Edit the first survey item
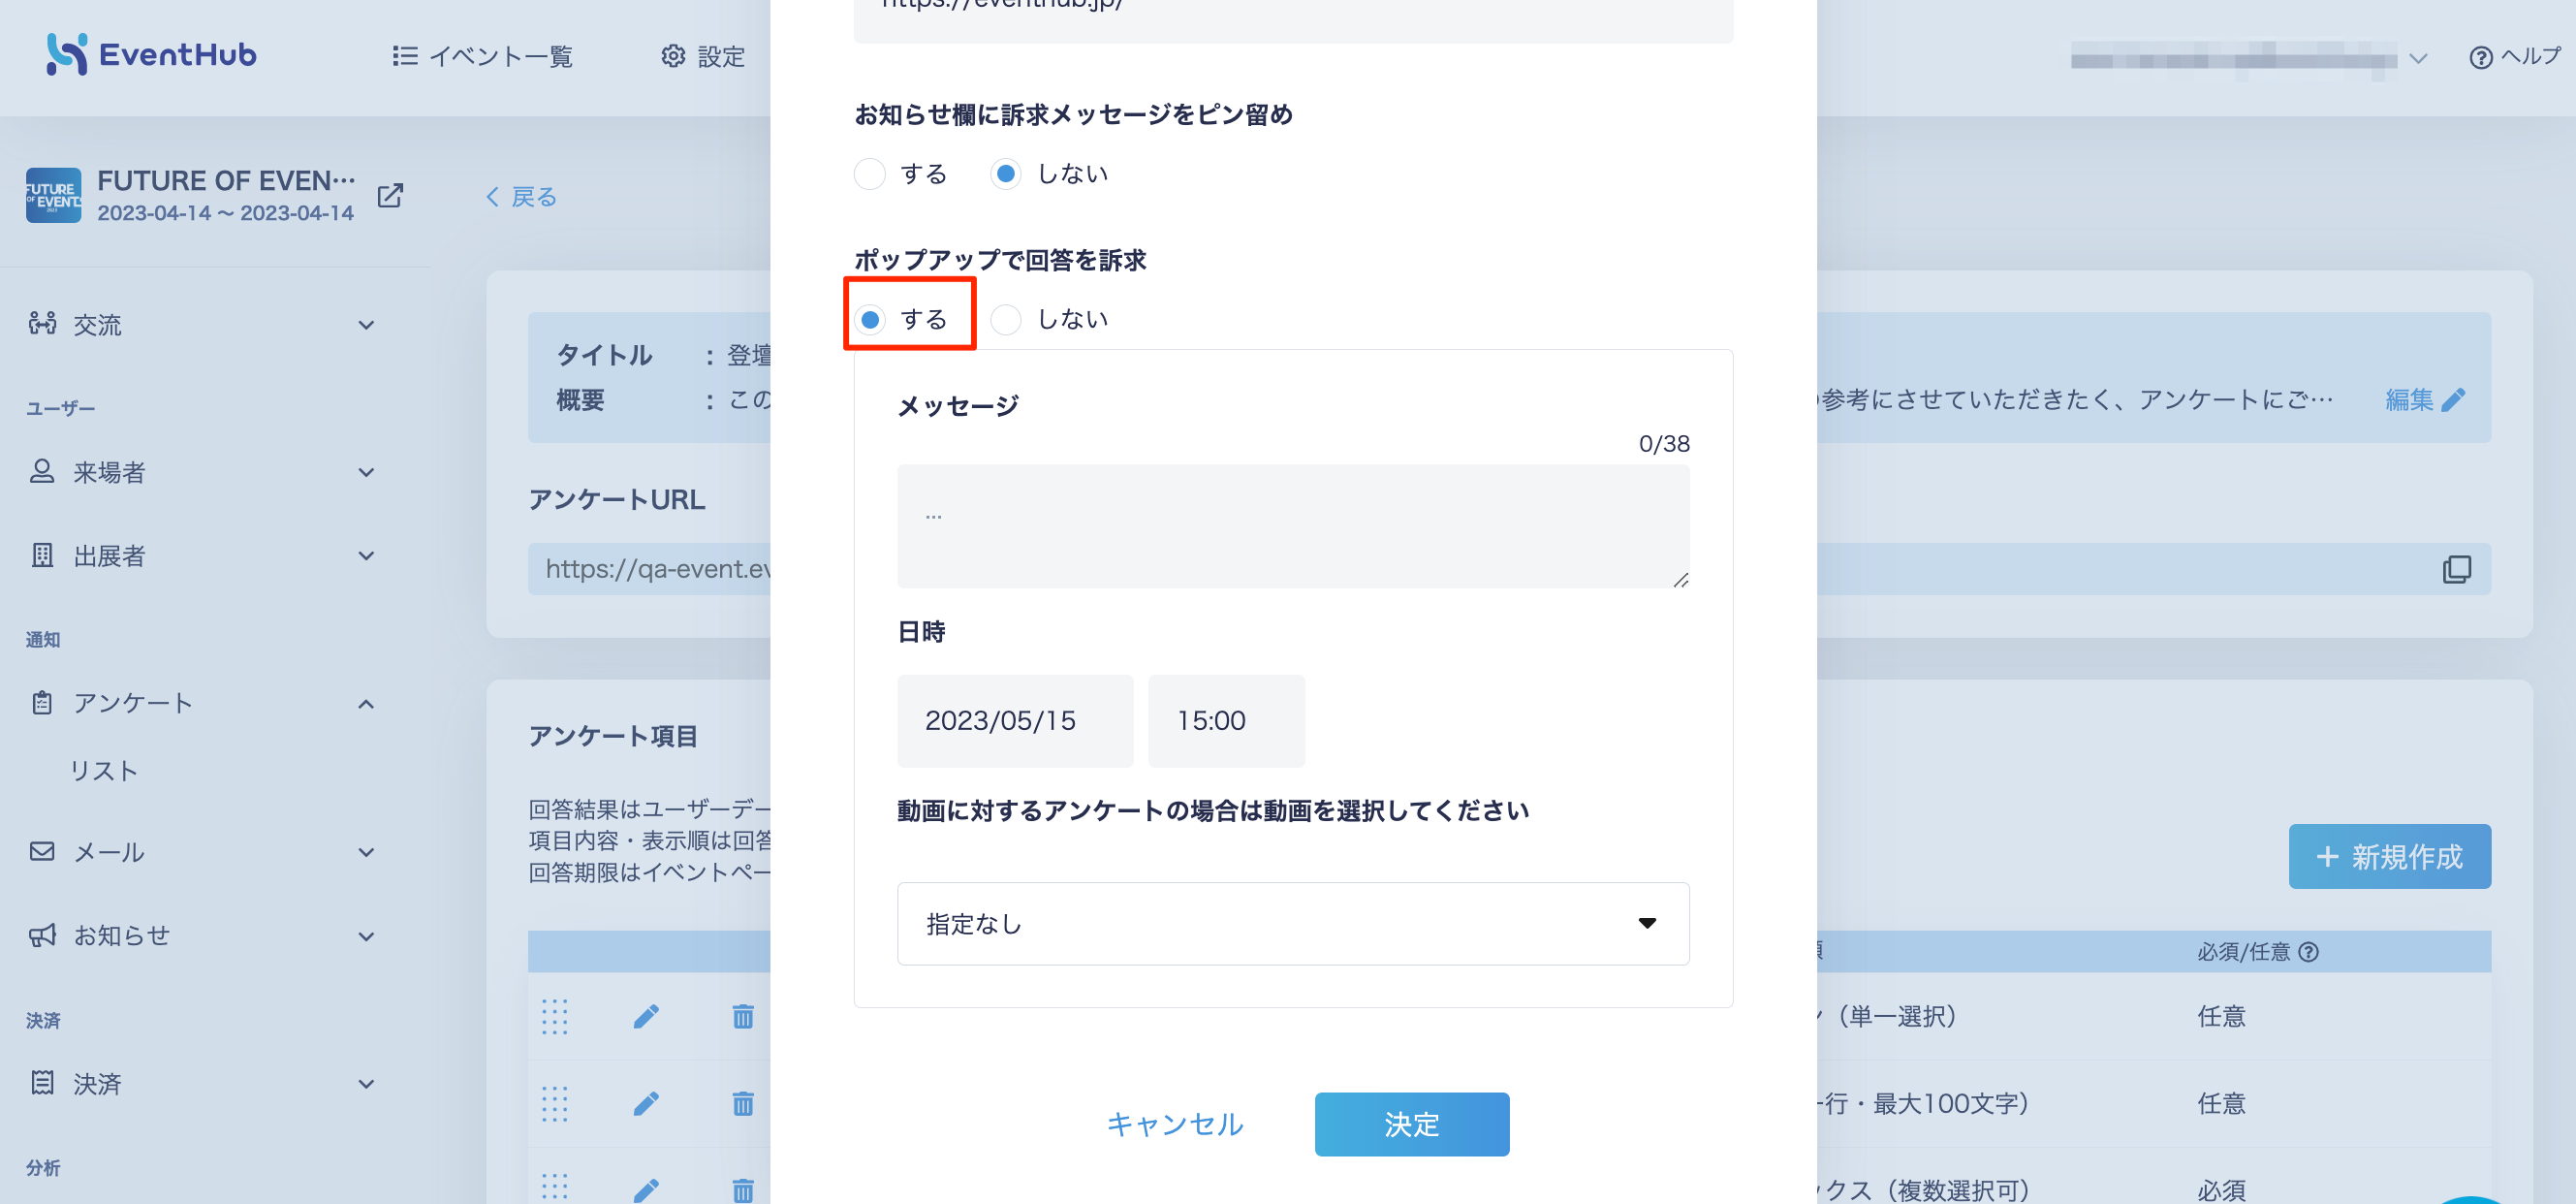 647,1017
